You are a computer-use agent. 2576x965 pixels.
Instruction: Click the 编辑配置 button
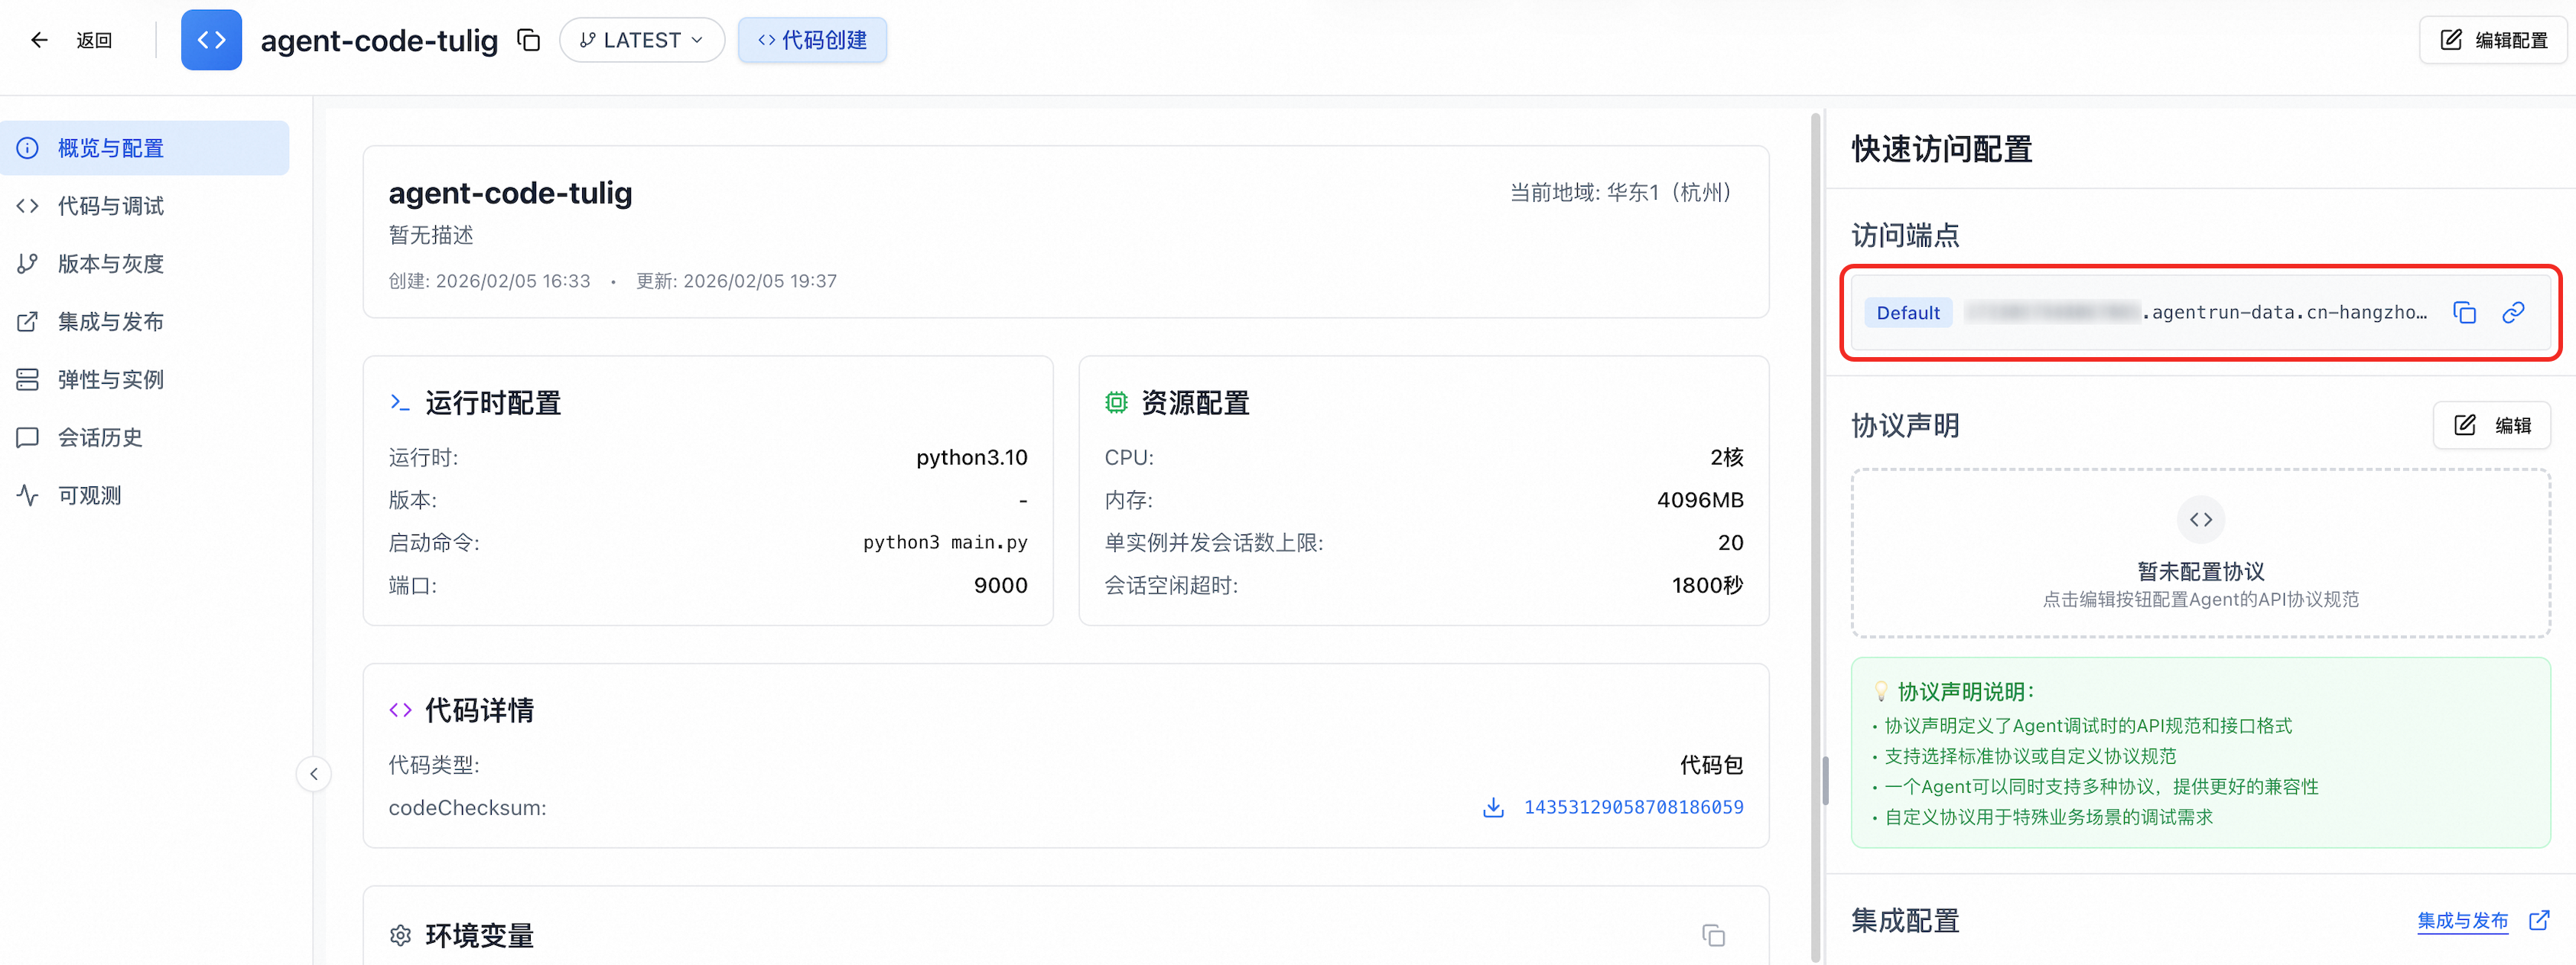2494,40
